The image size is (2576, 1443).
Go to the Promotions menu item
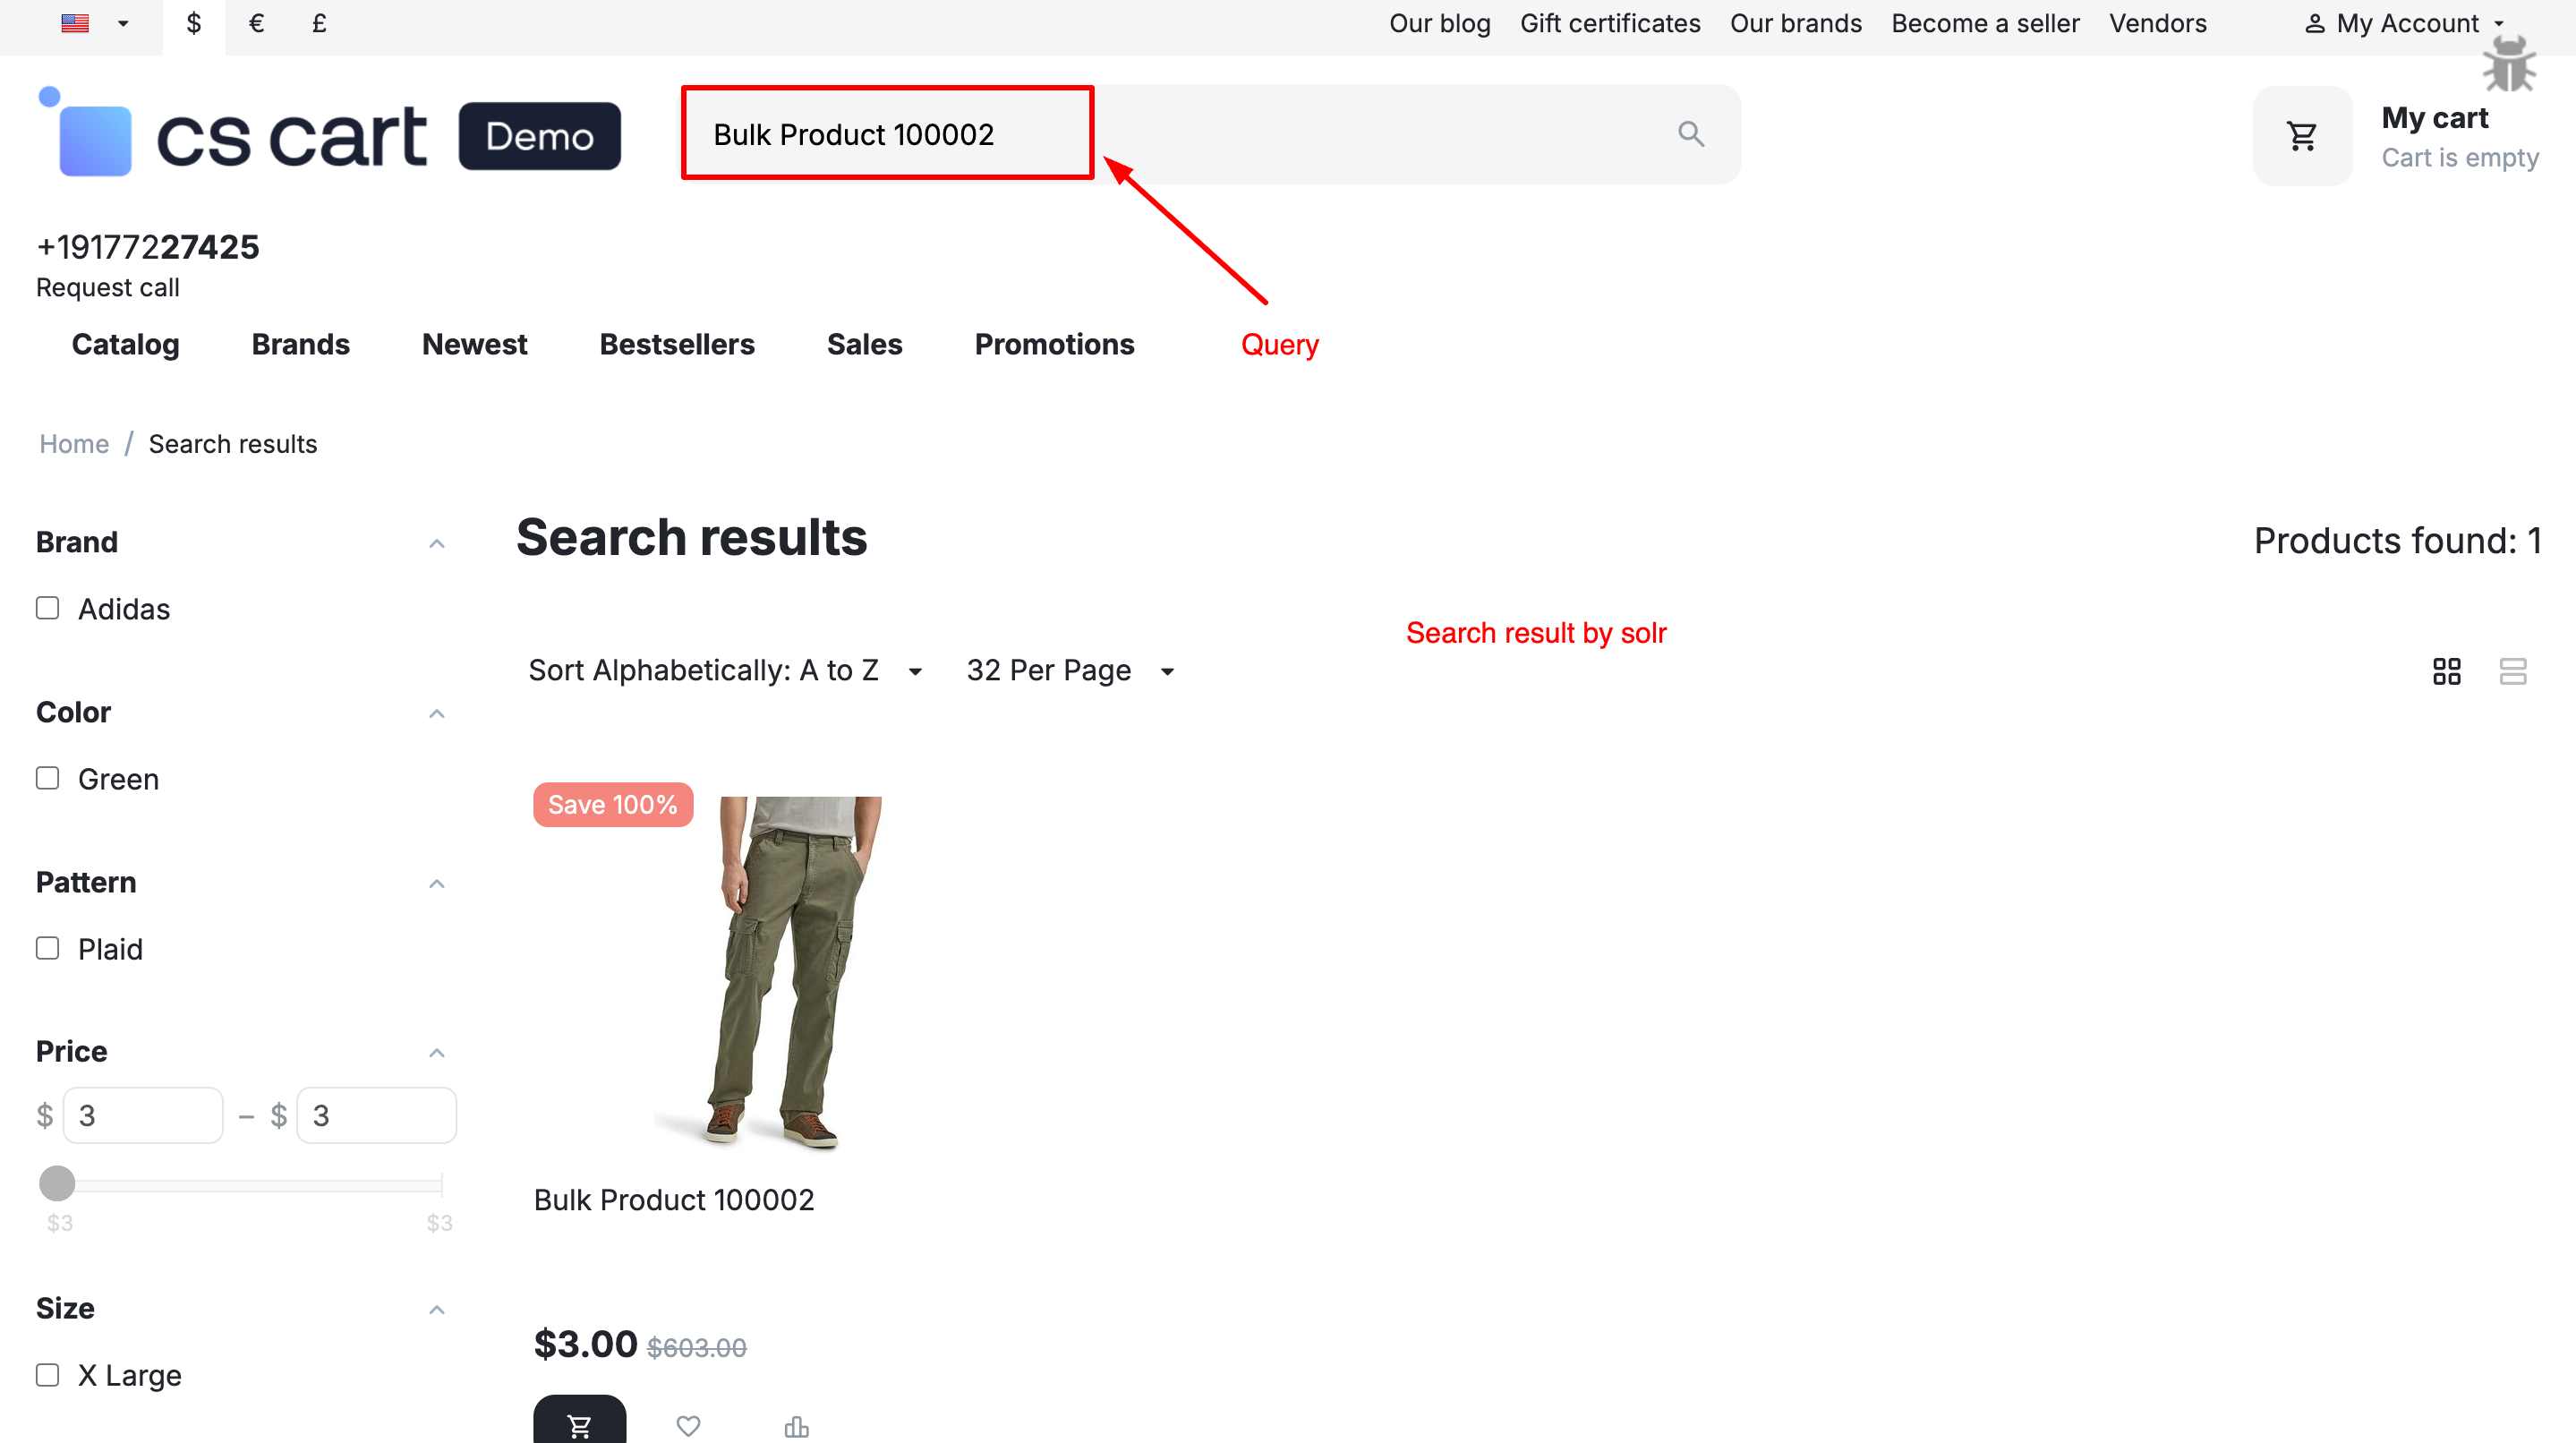(1054, 344)
